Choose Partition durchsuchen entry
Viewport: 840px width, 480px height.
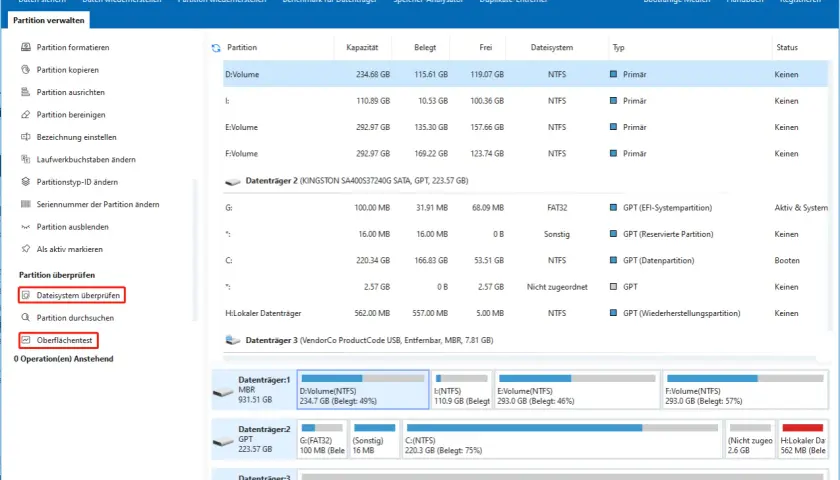pos(75,318)
